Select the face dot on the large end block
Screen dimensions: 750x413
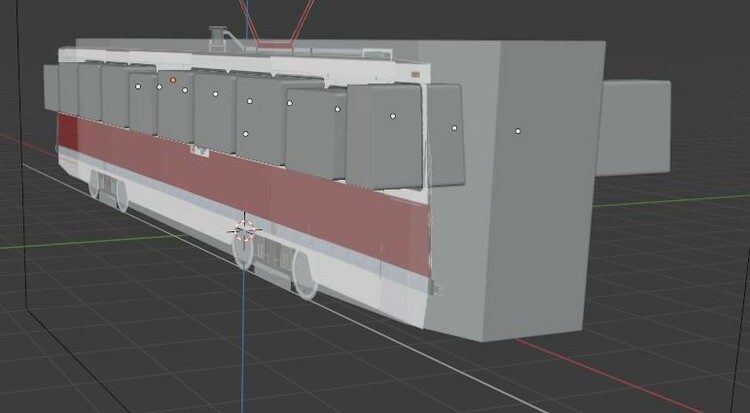coord(518,131)
